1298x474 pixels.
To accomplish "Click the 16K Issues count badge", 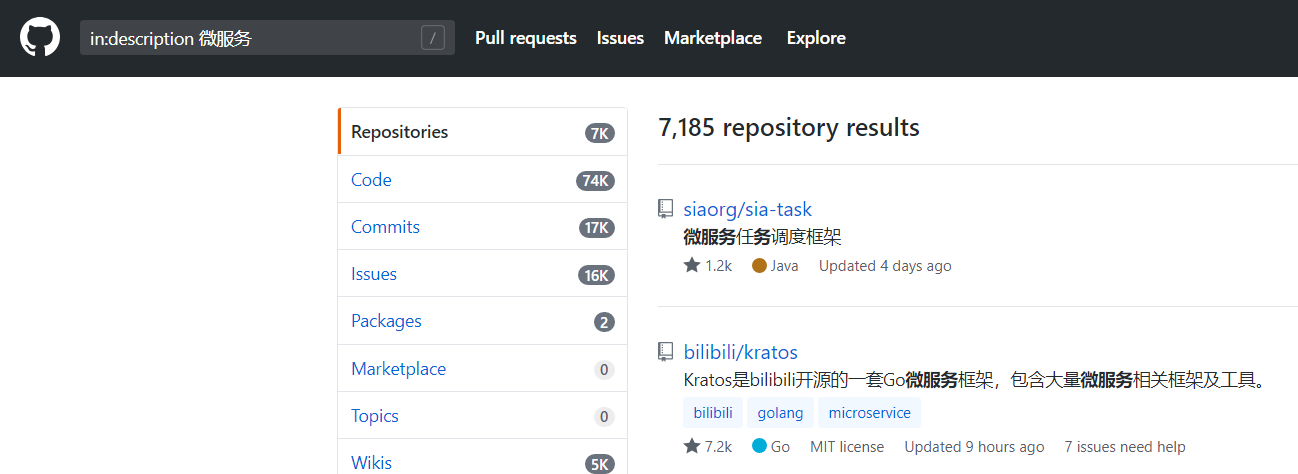I will pyautogui.click(x=596, y=275).
